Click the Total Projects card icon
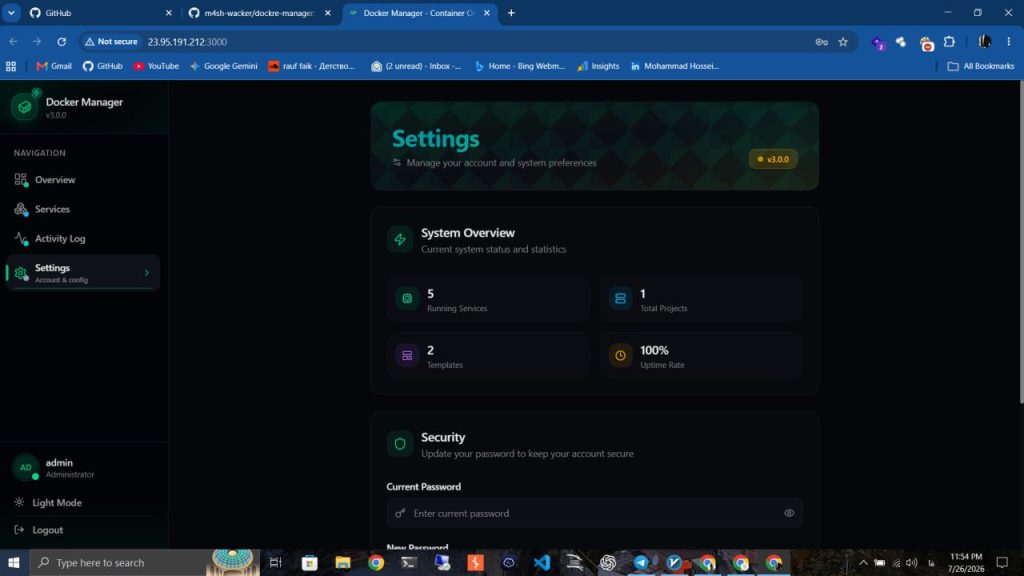1024x576 pixels. click(x=620, y=298)
